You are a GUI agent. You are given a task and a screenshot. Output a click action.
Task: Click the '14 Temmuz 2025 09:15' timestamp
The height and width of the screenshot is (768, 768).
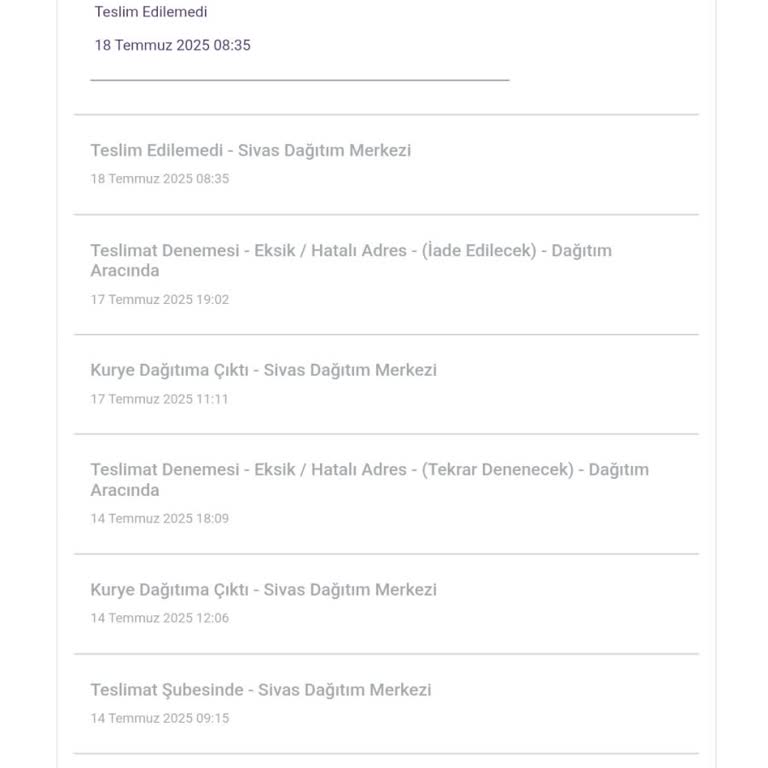[159, 718]
